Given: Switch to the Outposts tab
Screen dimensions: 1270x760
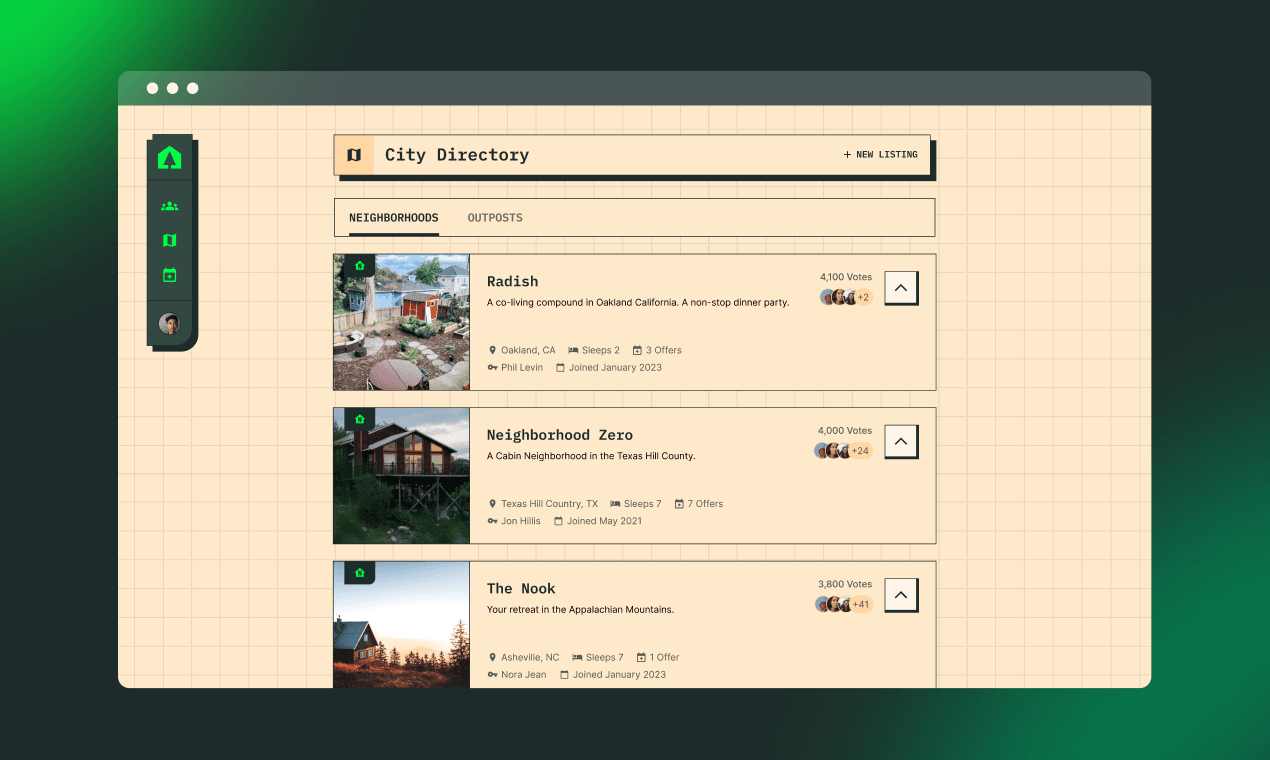Looking at the screenshot, I should 495,218.
